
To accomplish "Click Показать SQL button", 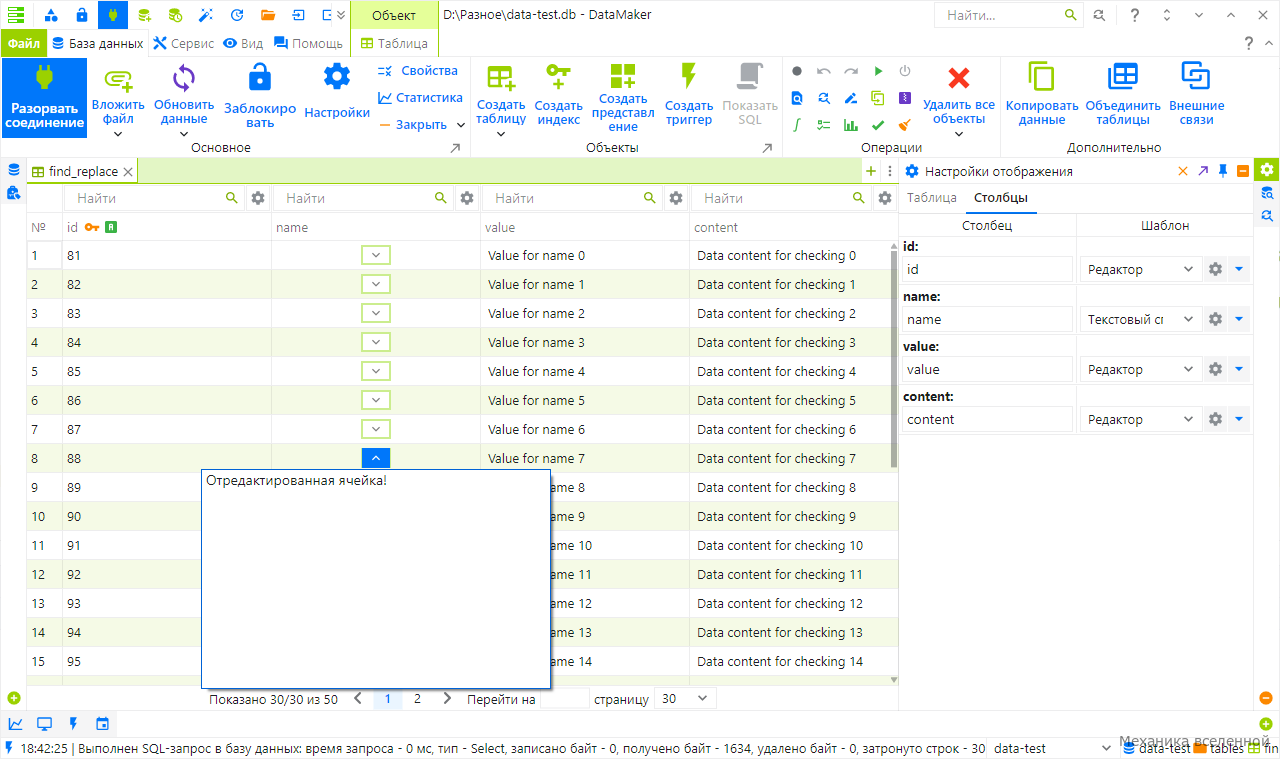I will (x=750, y=97).
